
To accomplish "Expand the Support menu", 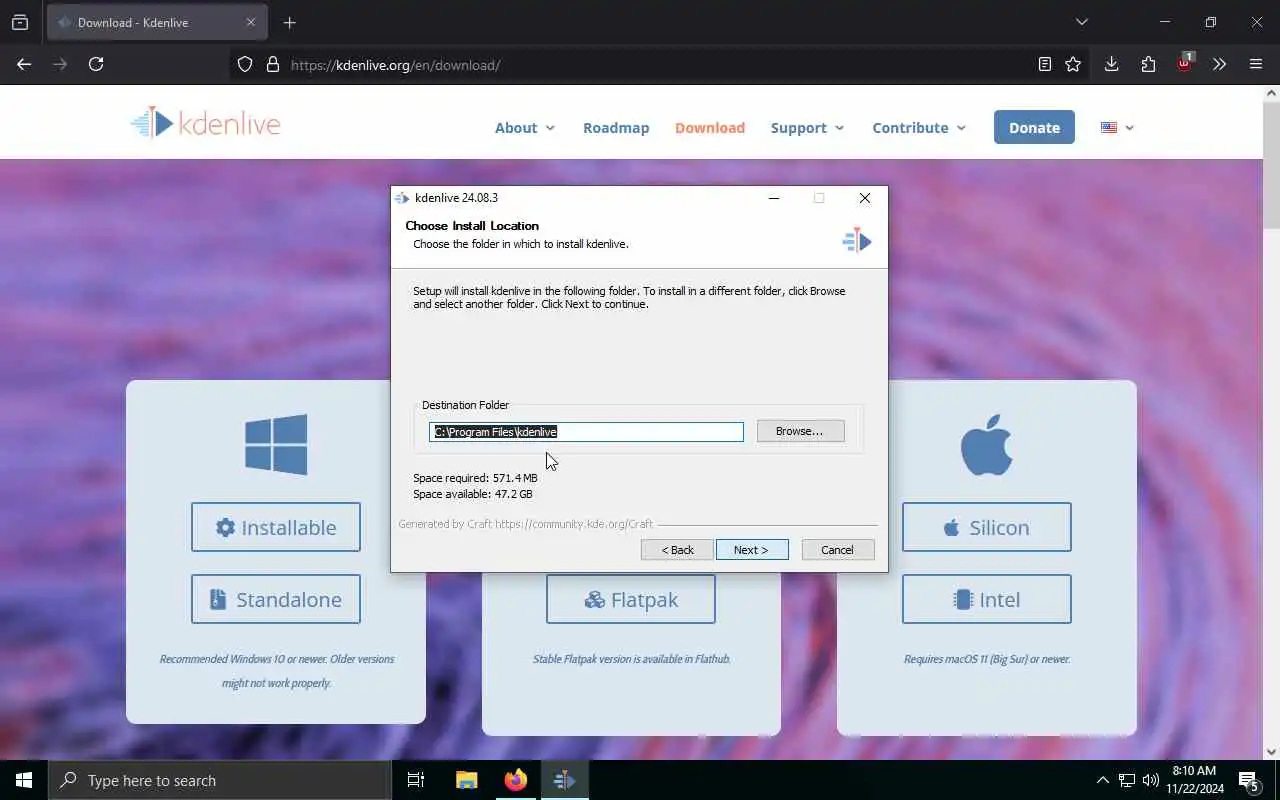I will (807, 128).
